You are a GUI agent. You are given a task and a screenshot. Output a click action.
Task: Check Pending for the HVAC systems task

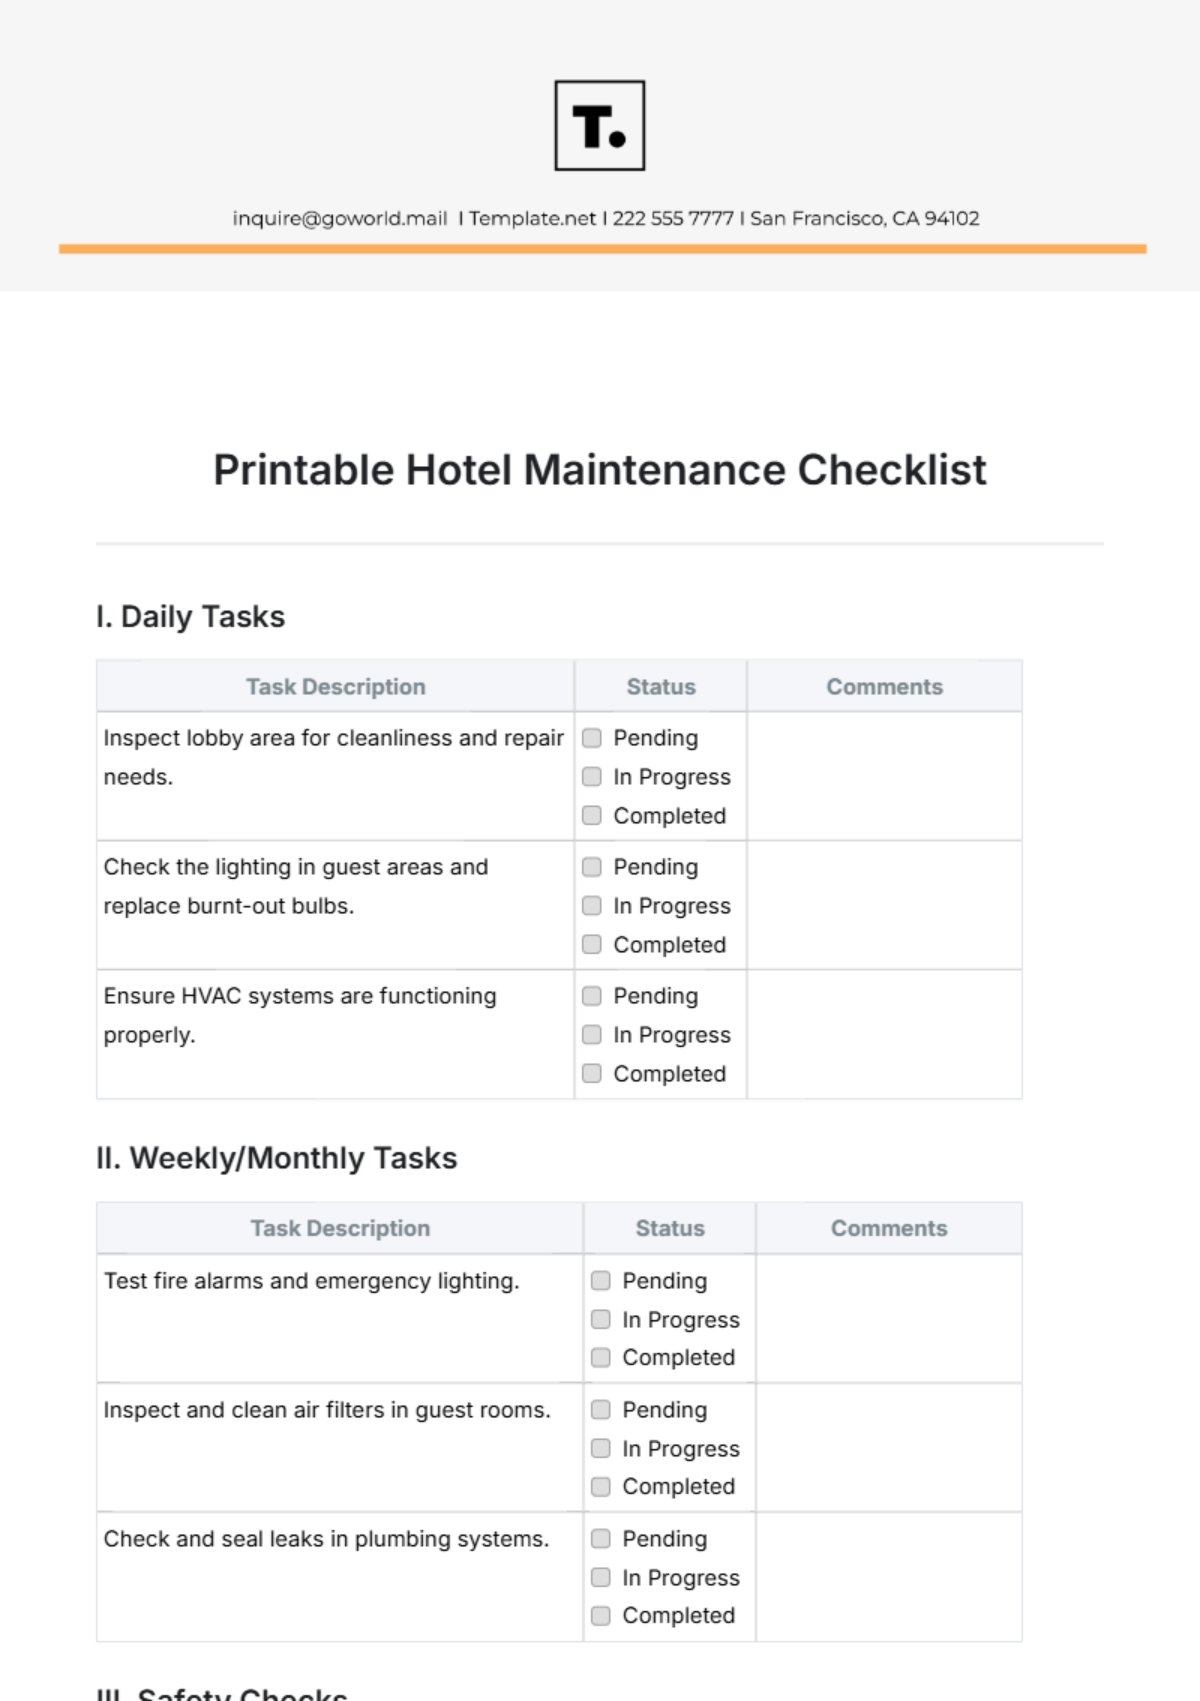click(592, 996)
